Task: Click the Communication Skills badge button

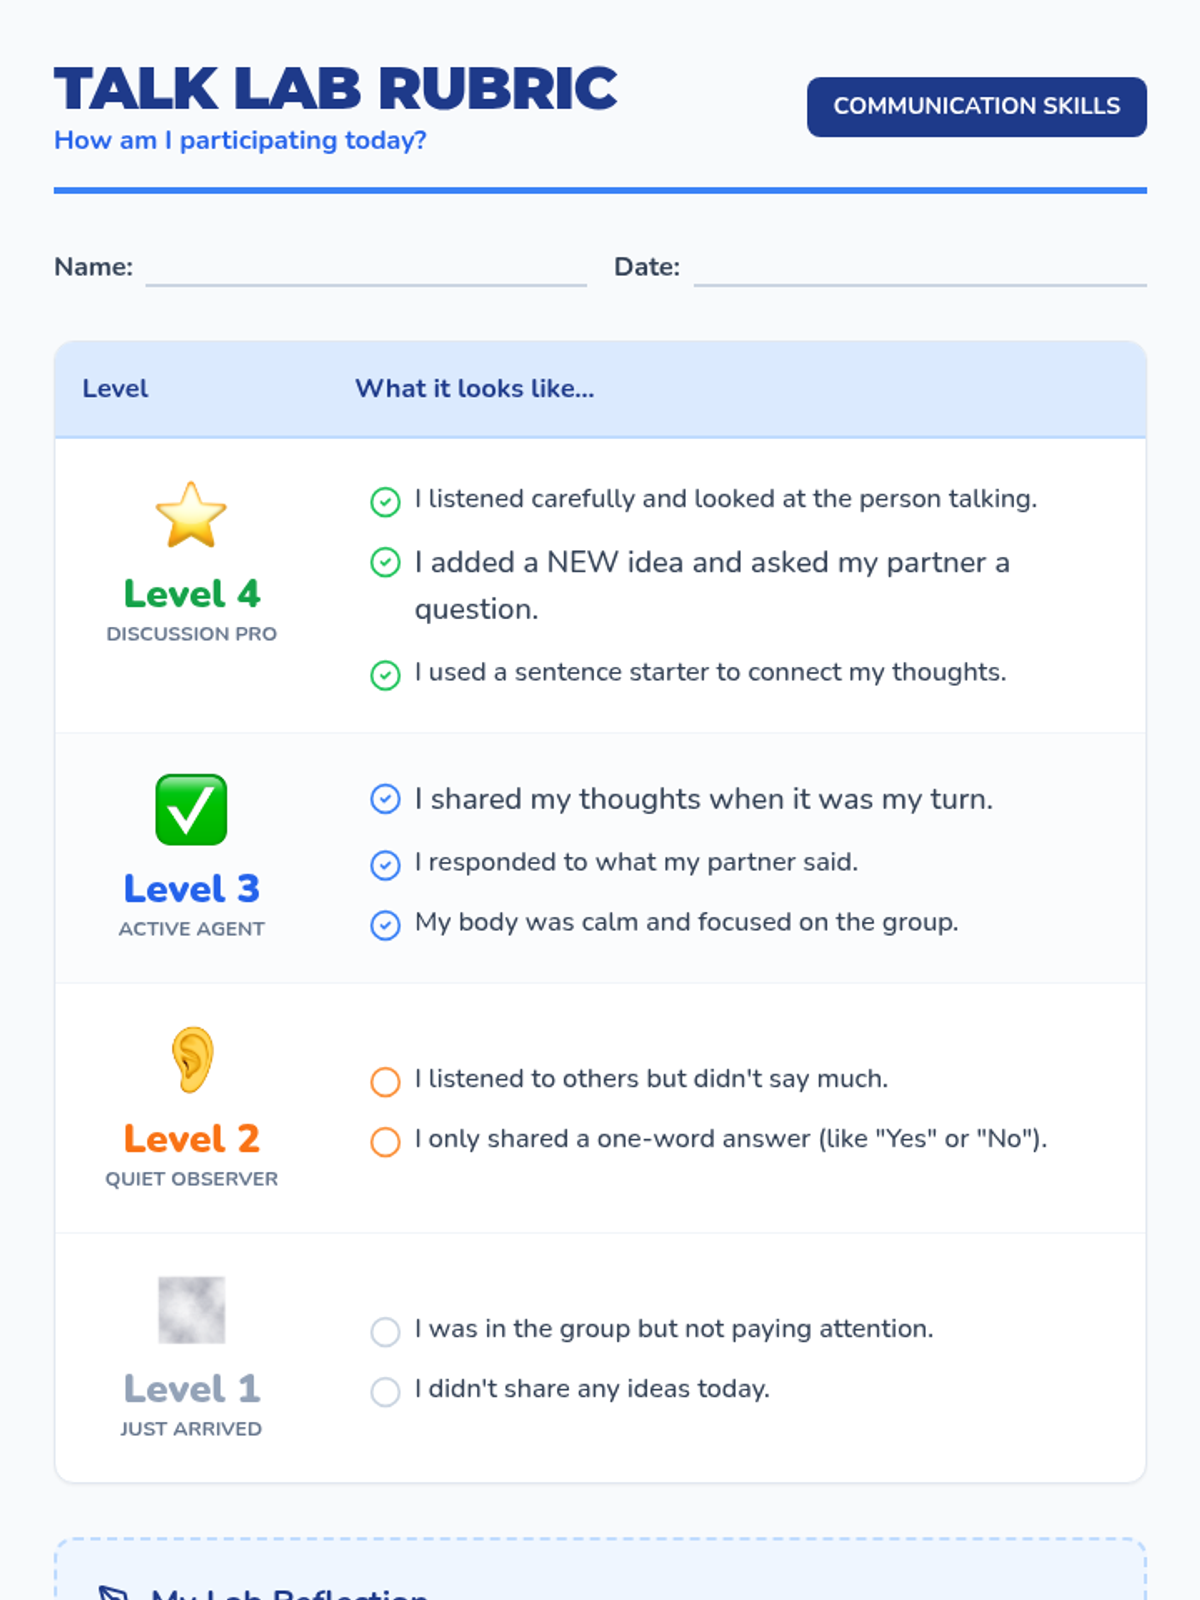Action: pos(976,106)
